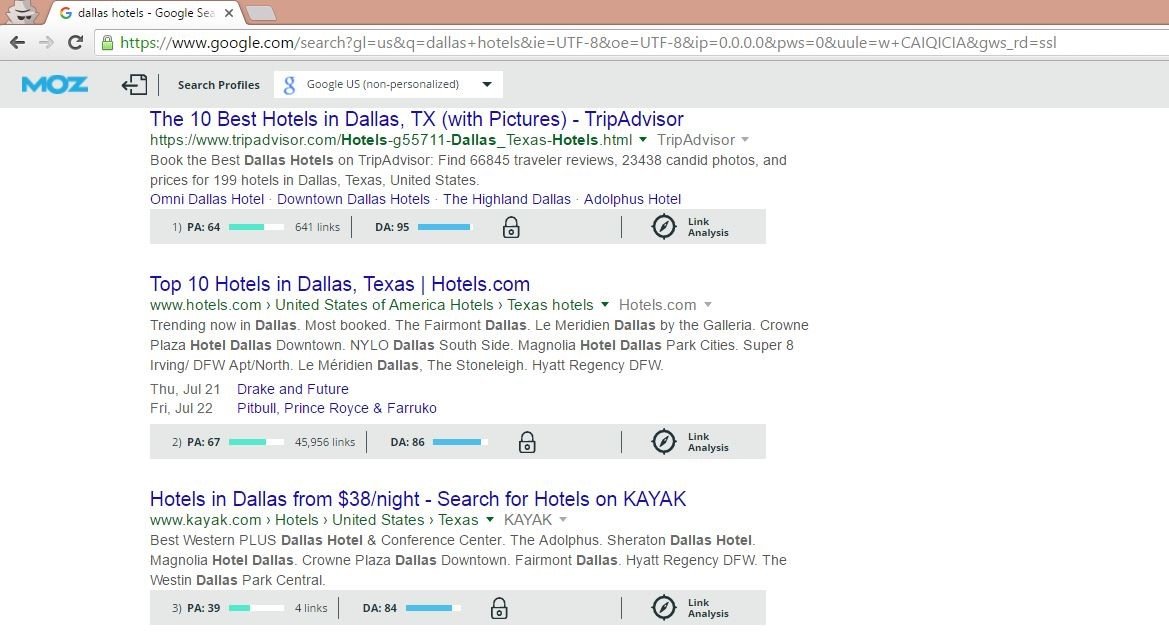Click the TripAdvisor green result URL
Viewport: 1169px width, 641px height.
pos(391,139)
